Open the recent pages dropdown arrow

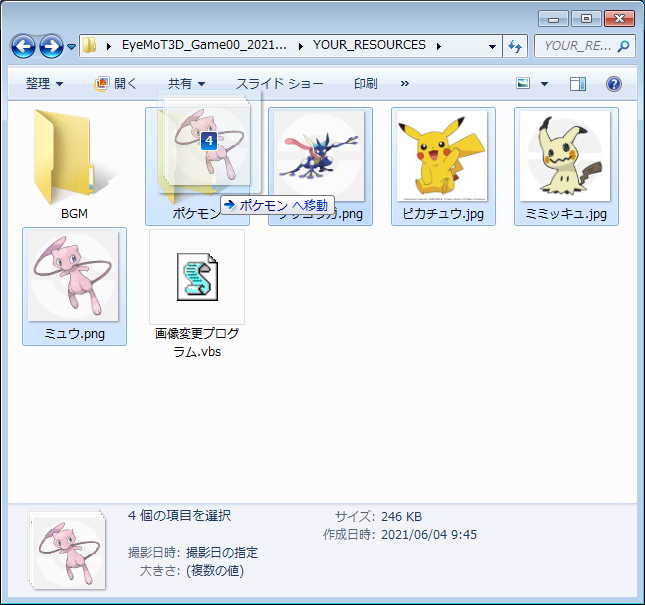click(x=72, y=47)
